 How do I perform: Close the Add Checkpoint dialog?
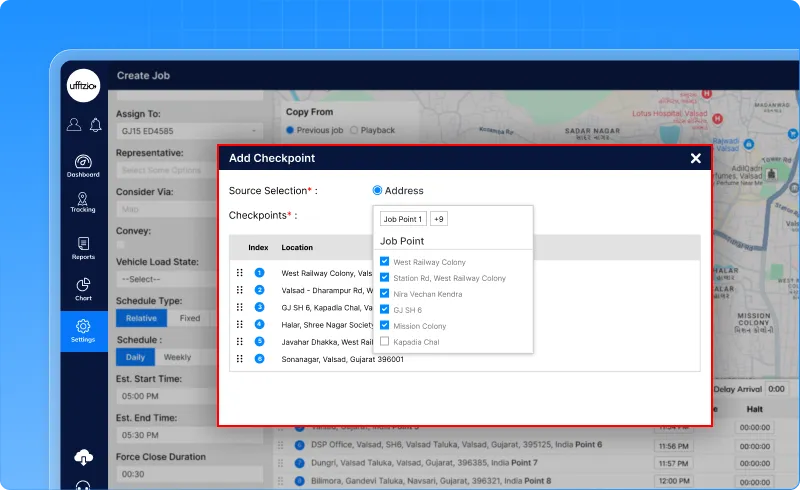click(696, 158)
